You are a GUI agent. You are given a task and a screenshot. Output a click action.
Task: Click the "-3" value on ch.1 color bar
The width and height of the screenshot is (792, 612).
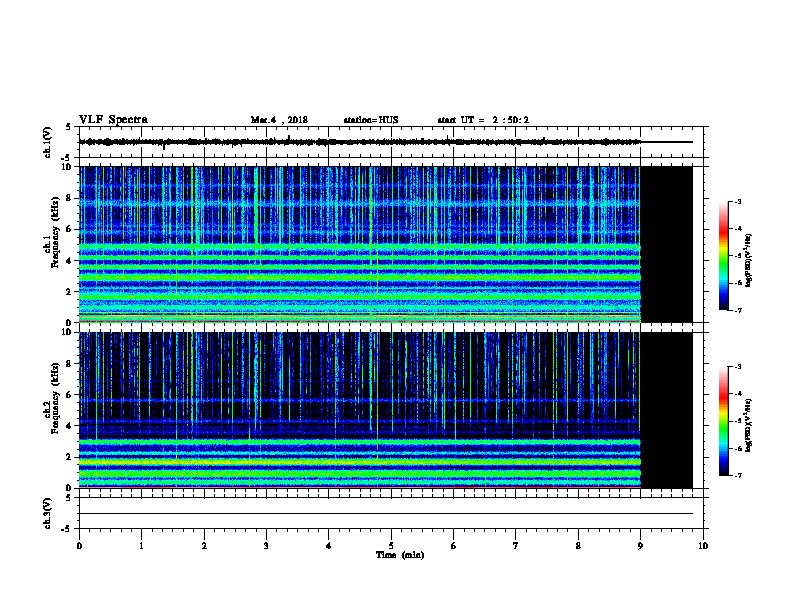[x=737, y=201]
